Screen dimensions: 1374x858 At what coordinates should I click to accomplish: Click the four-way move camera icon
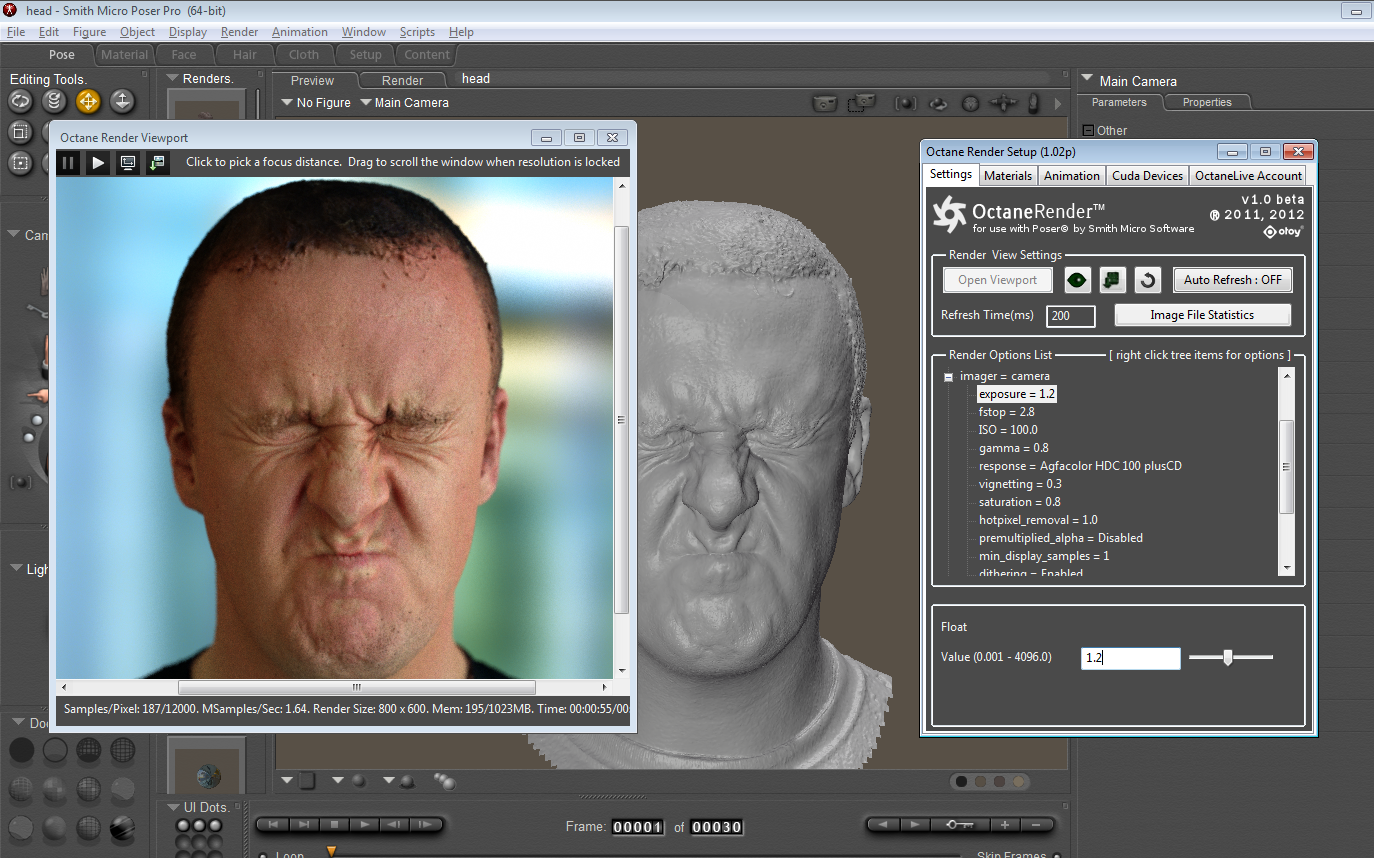point(1003,103)
